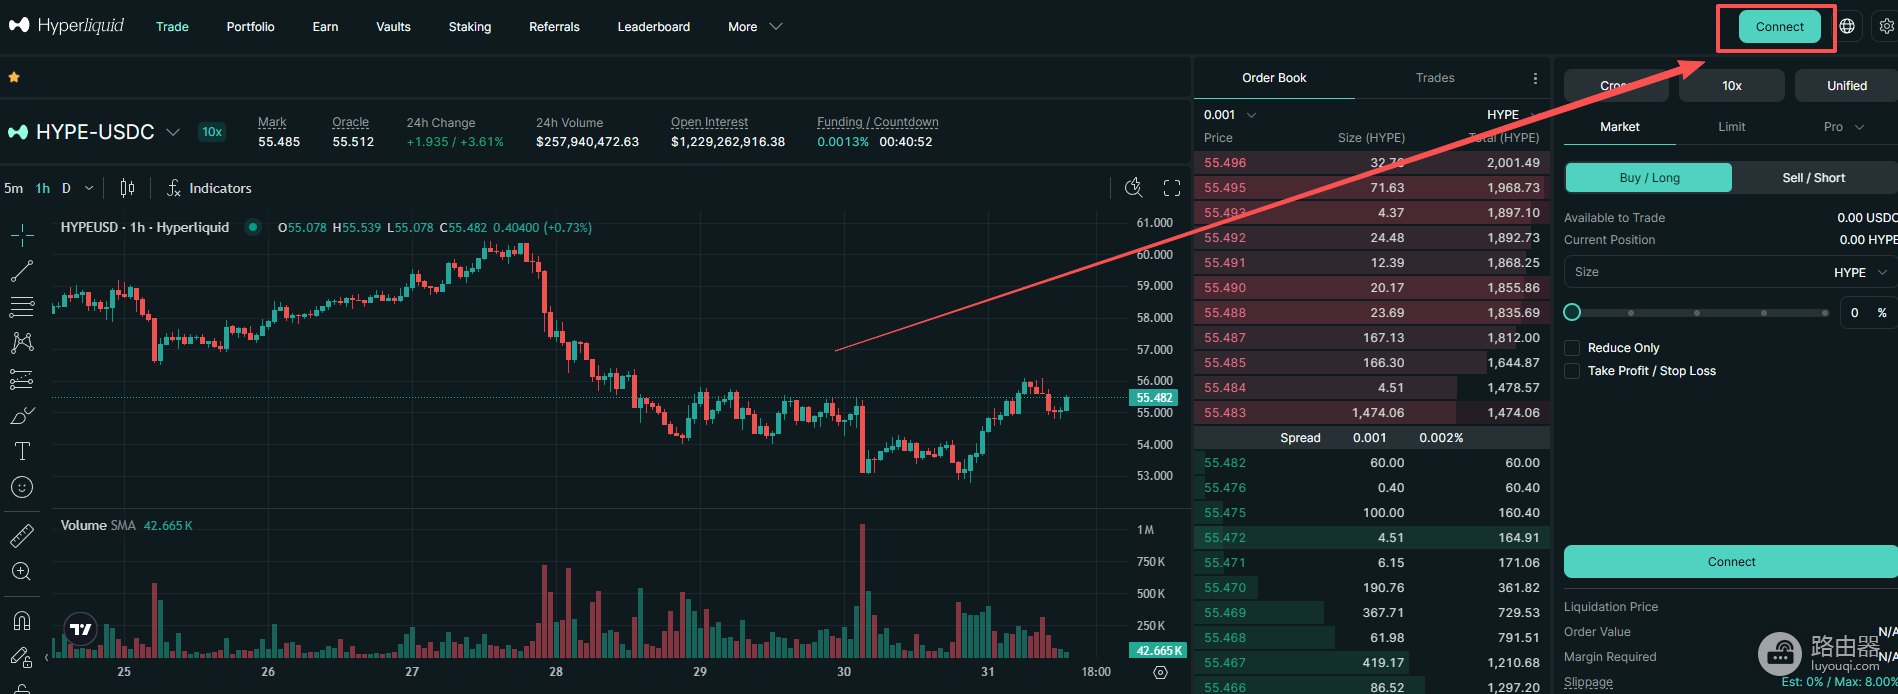Open the Portfolio page

coord(250,27)
